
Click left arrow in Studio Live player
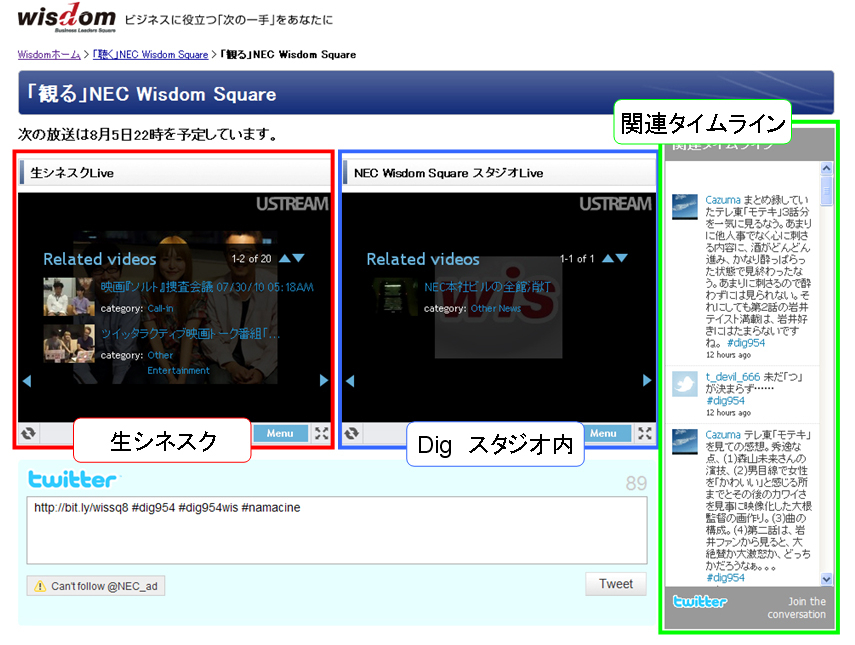(350, 381)
